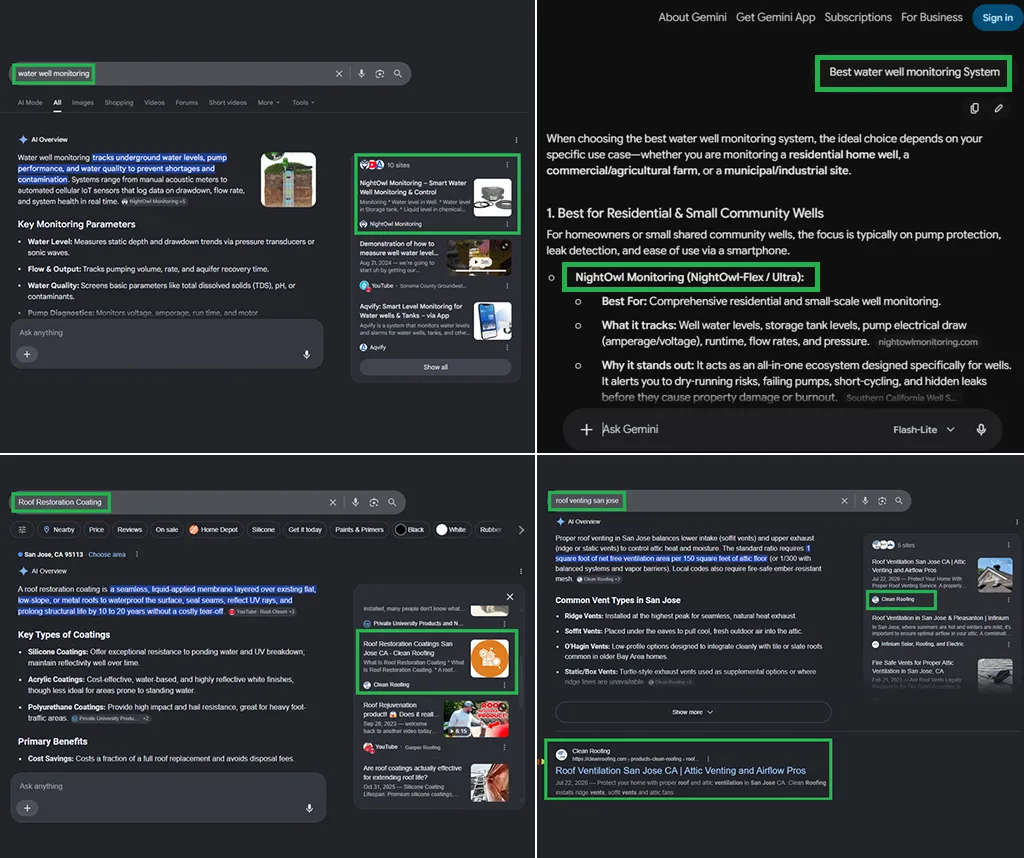Click magnifier in 'roof venting san jose' bar
The image size is (1024, 858).
click(x=899, y=501)
